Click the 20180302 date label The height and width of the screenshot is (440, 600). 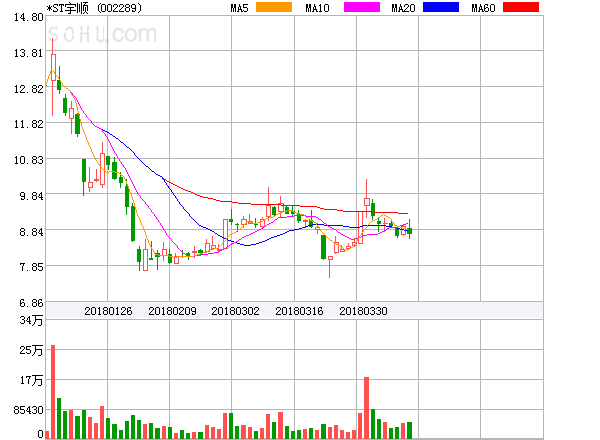click(235, 311)
